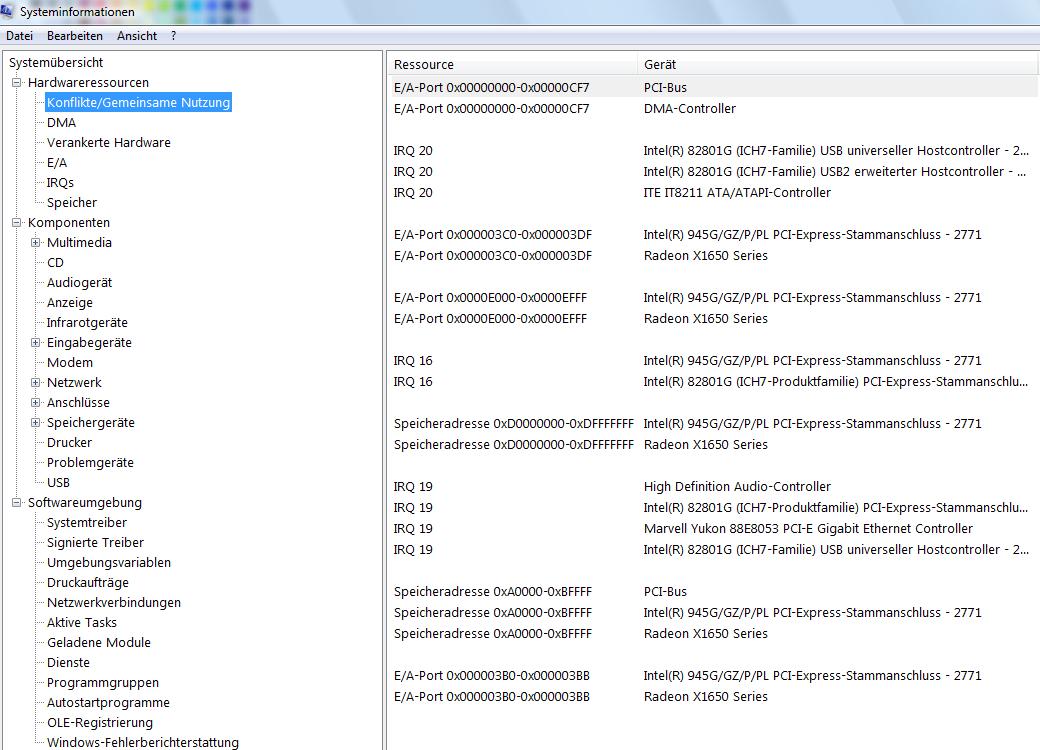Select the IRQ 20 USB2 erweiterter Hostcontroller row

coord(712,171)
